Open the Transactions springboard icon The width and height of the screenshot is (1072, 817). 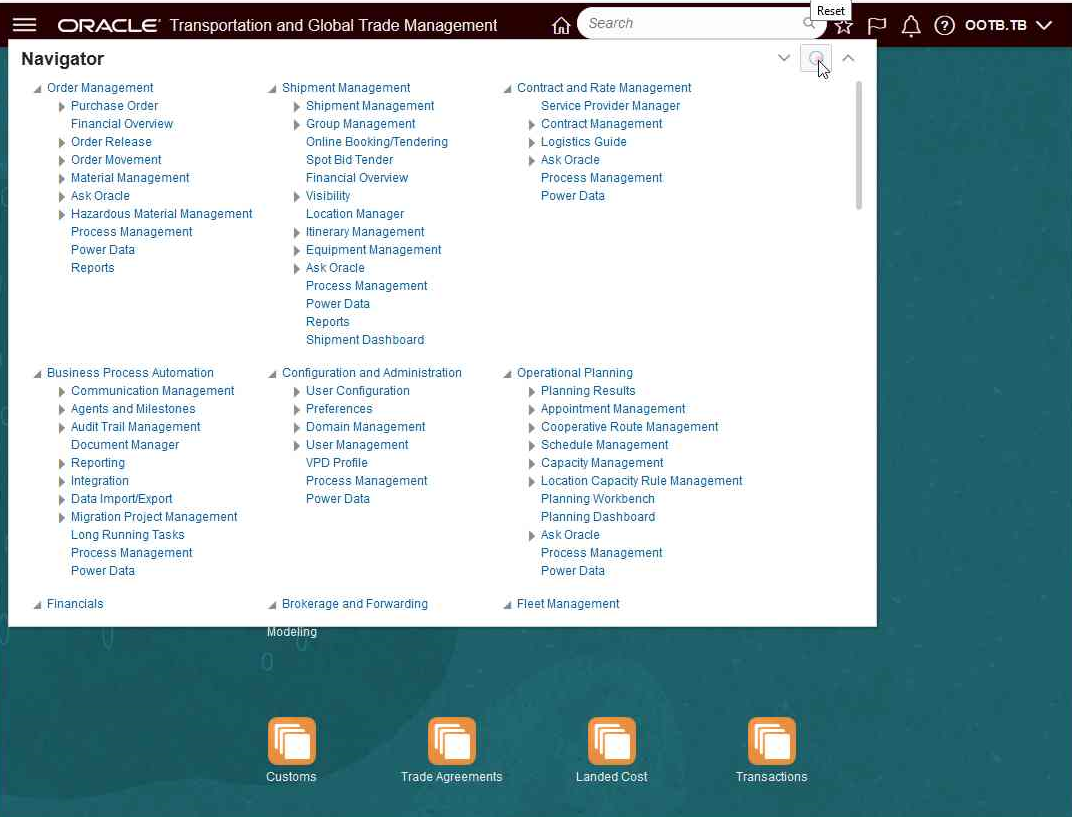pos(772,740)
